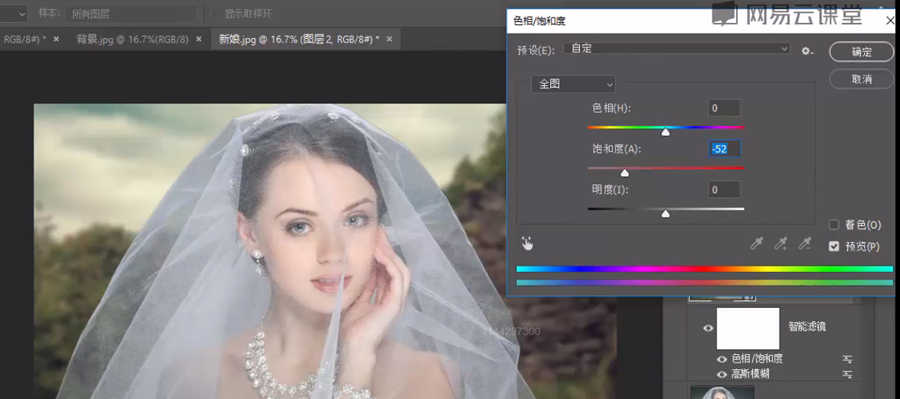Activate the on-image targeted adjustment hand tool
Screen dimensions: 900x399
pos(527,244)
